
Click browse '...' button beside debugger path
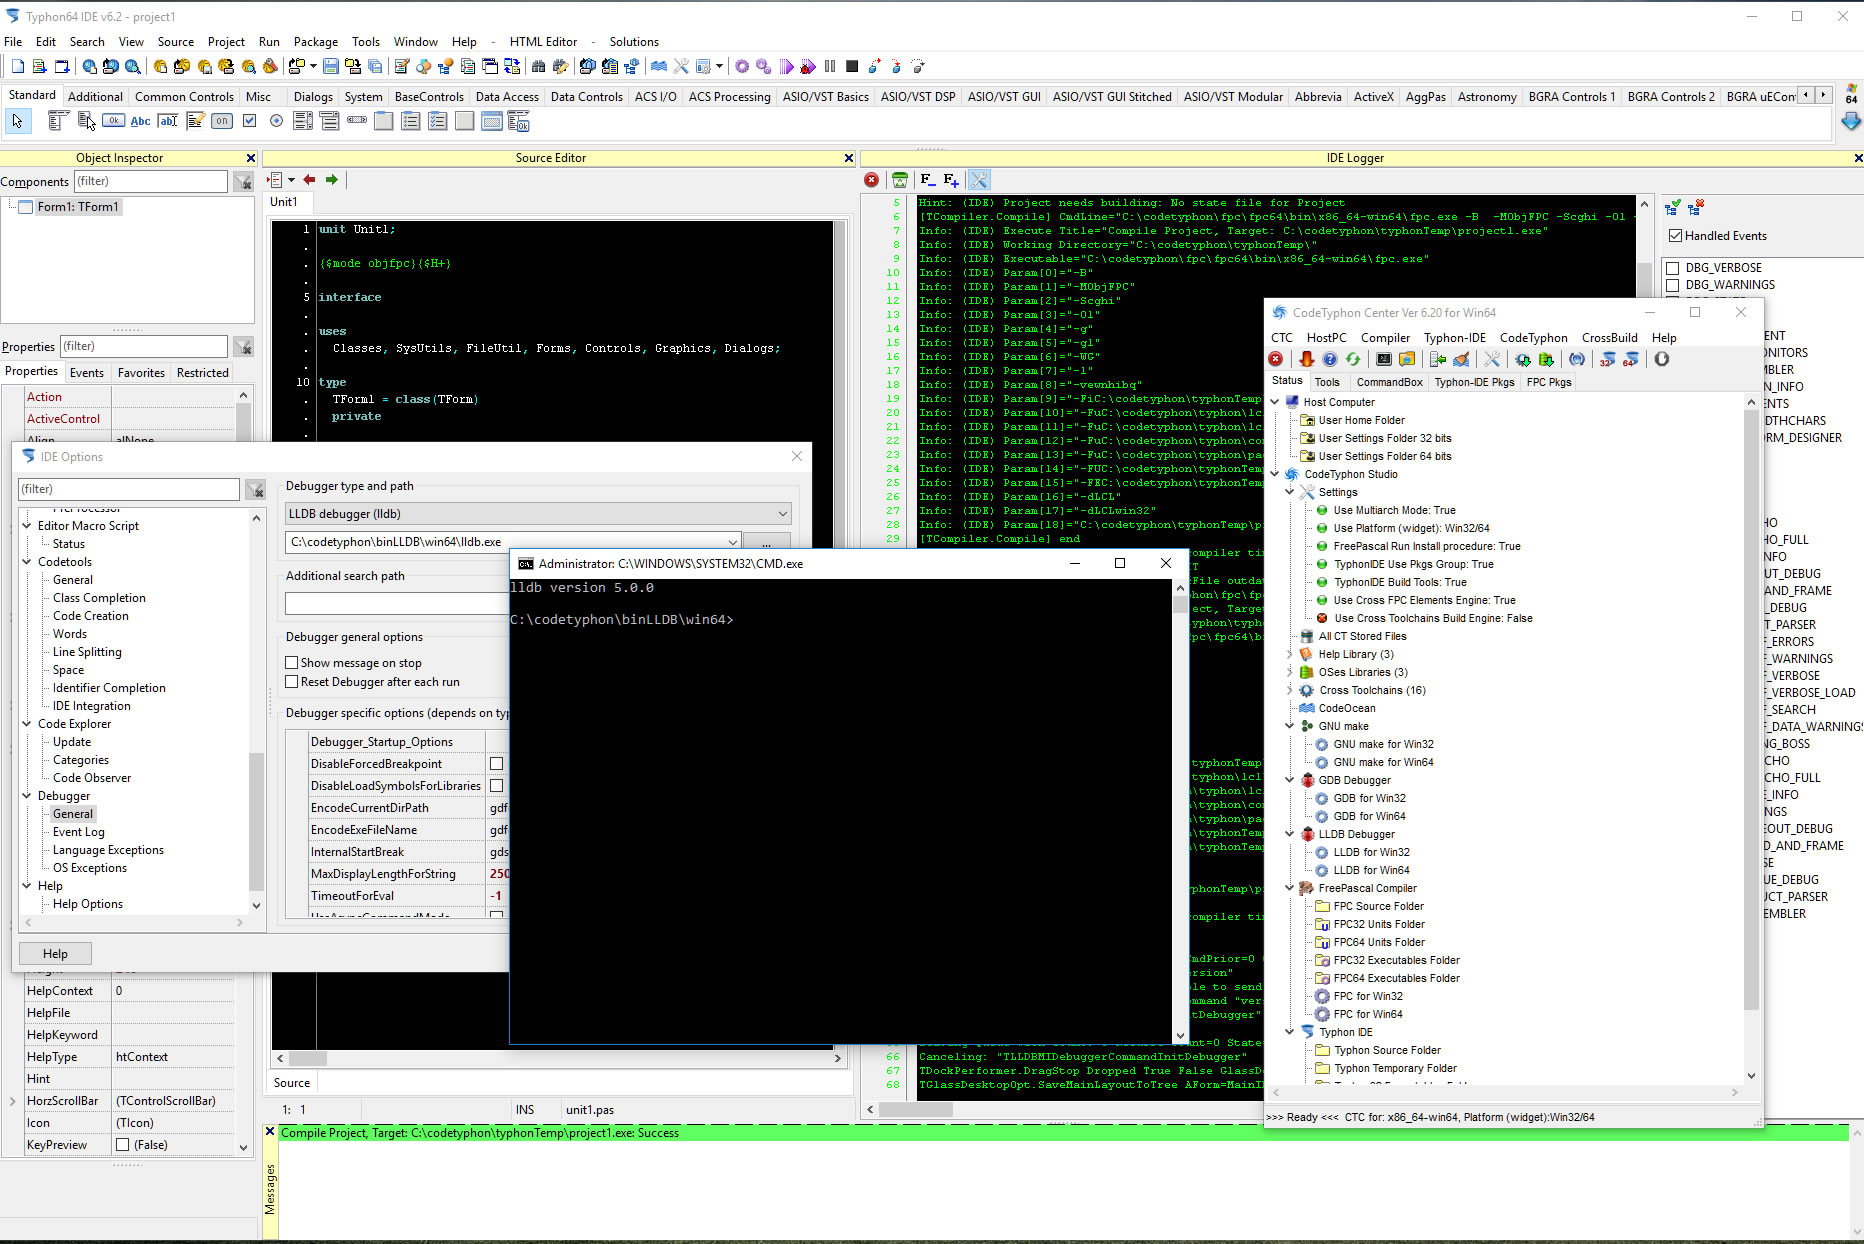click(x=767, y=542)
